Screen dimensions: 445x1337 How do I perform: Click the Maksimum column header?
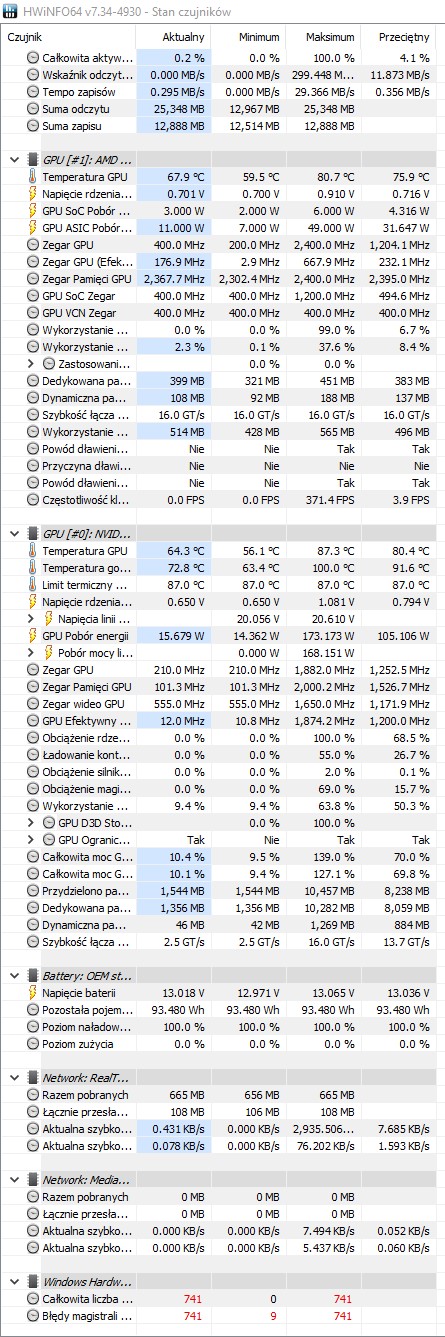click(324, 36)
